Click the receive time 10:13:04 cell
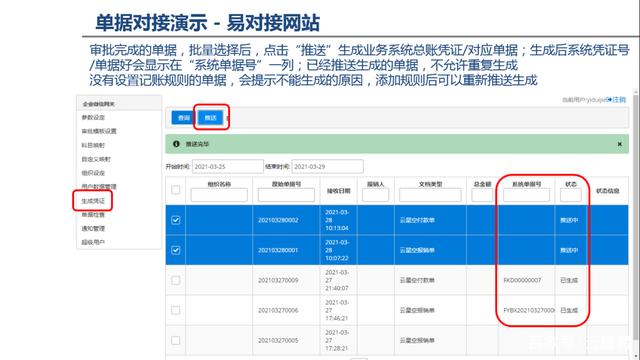 337,220
